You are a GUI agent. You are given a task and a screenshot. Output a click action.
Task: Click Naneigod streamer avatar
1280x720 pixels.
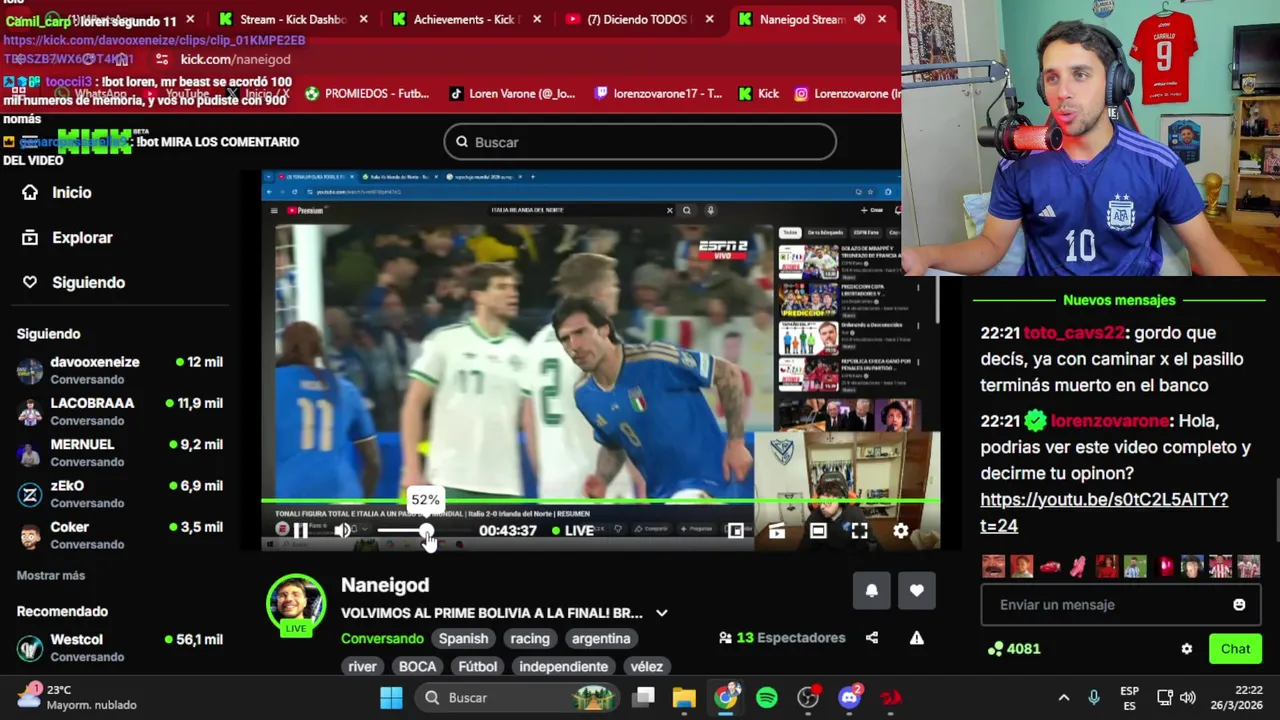point(296,604)
